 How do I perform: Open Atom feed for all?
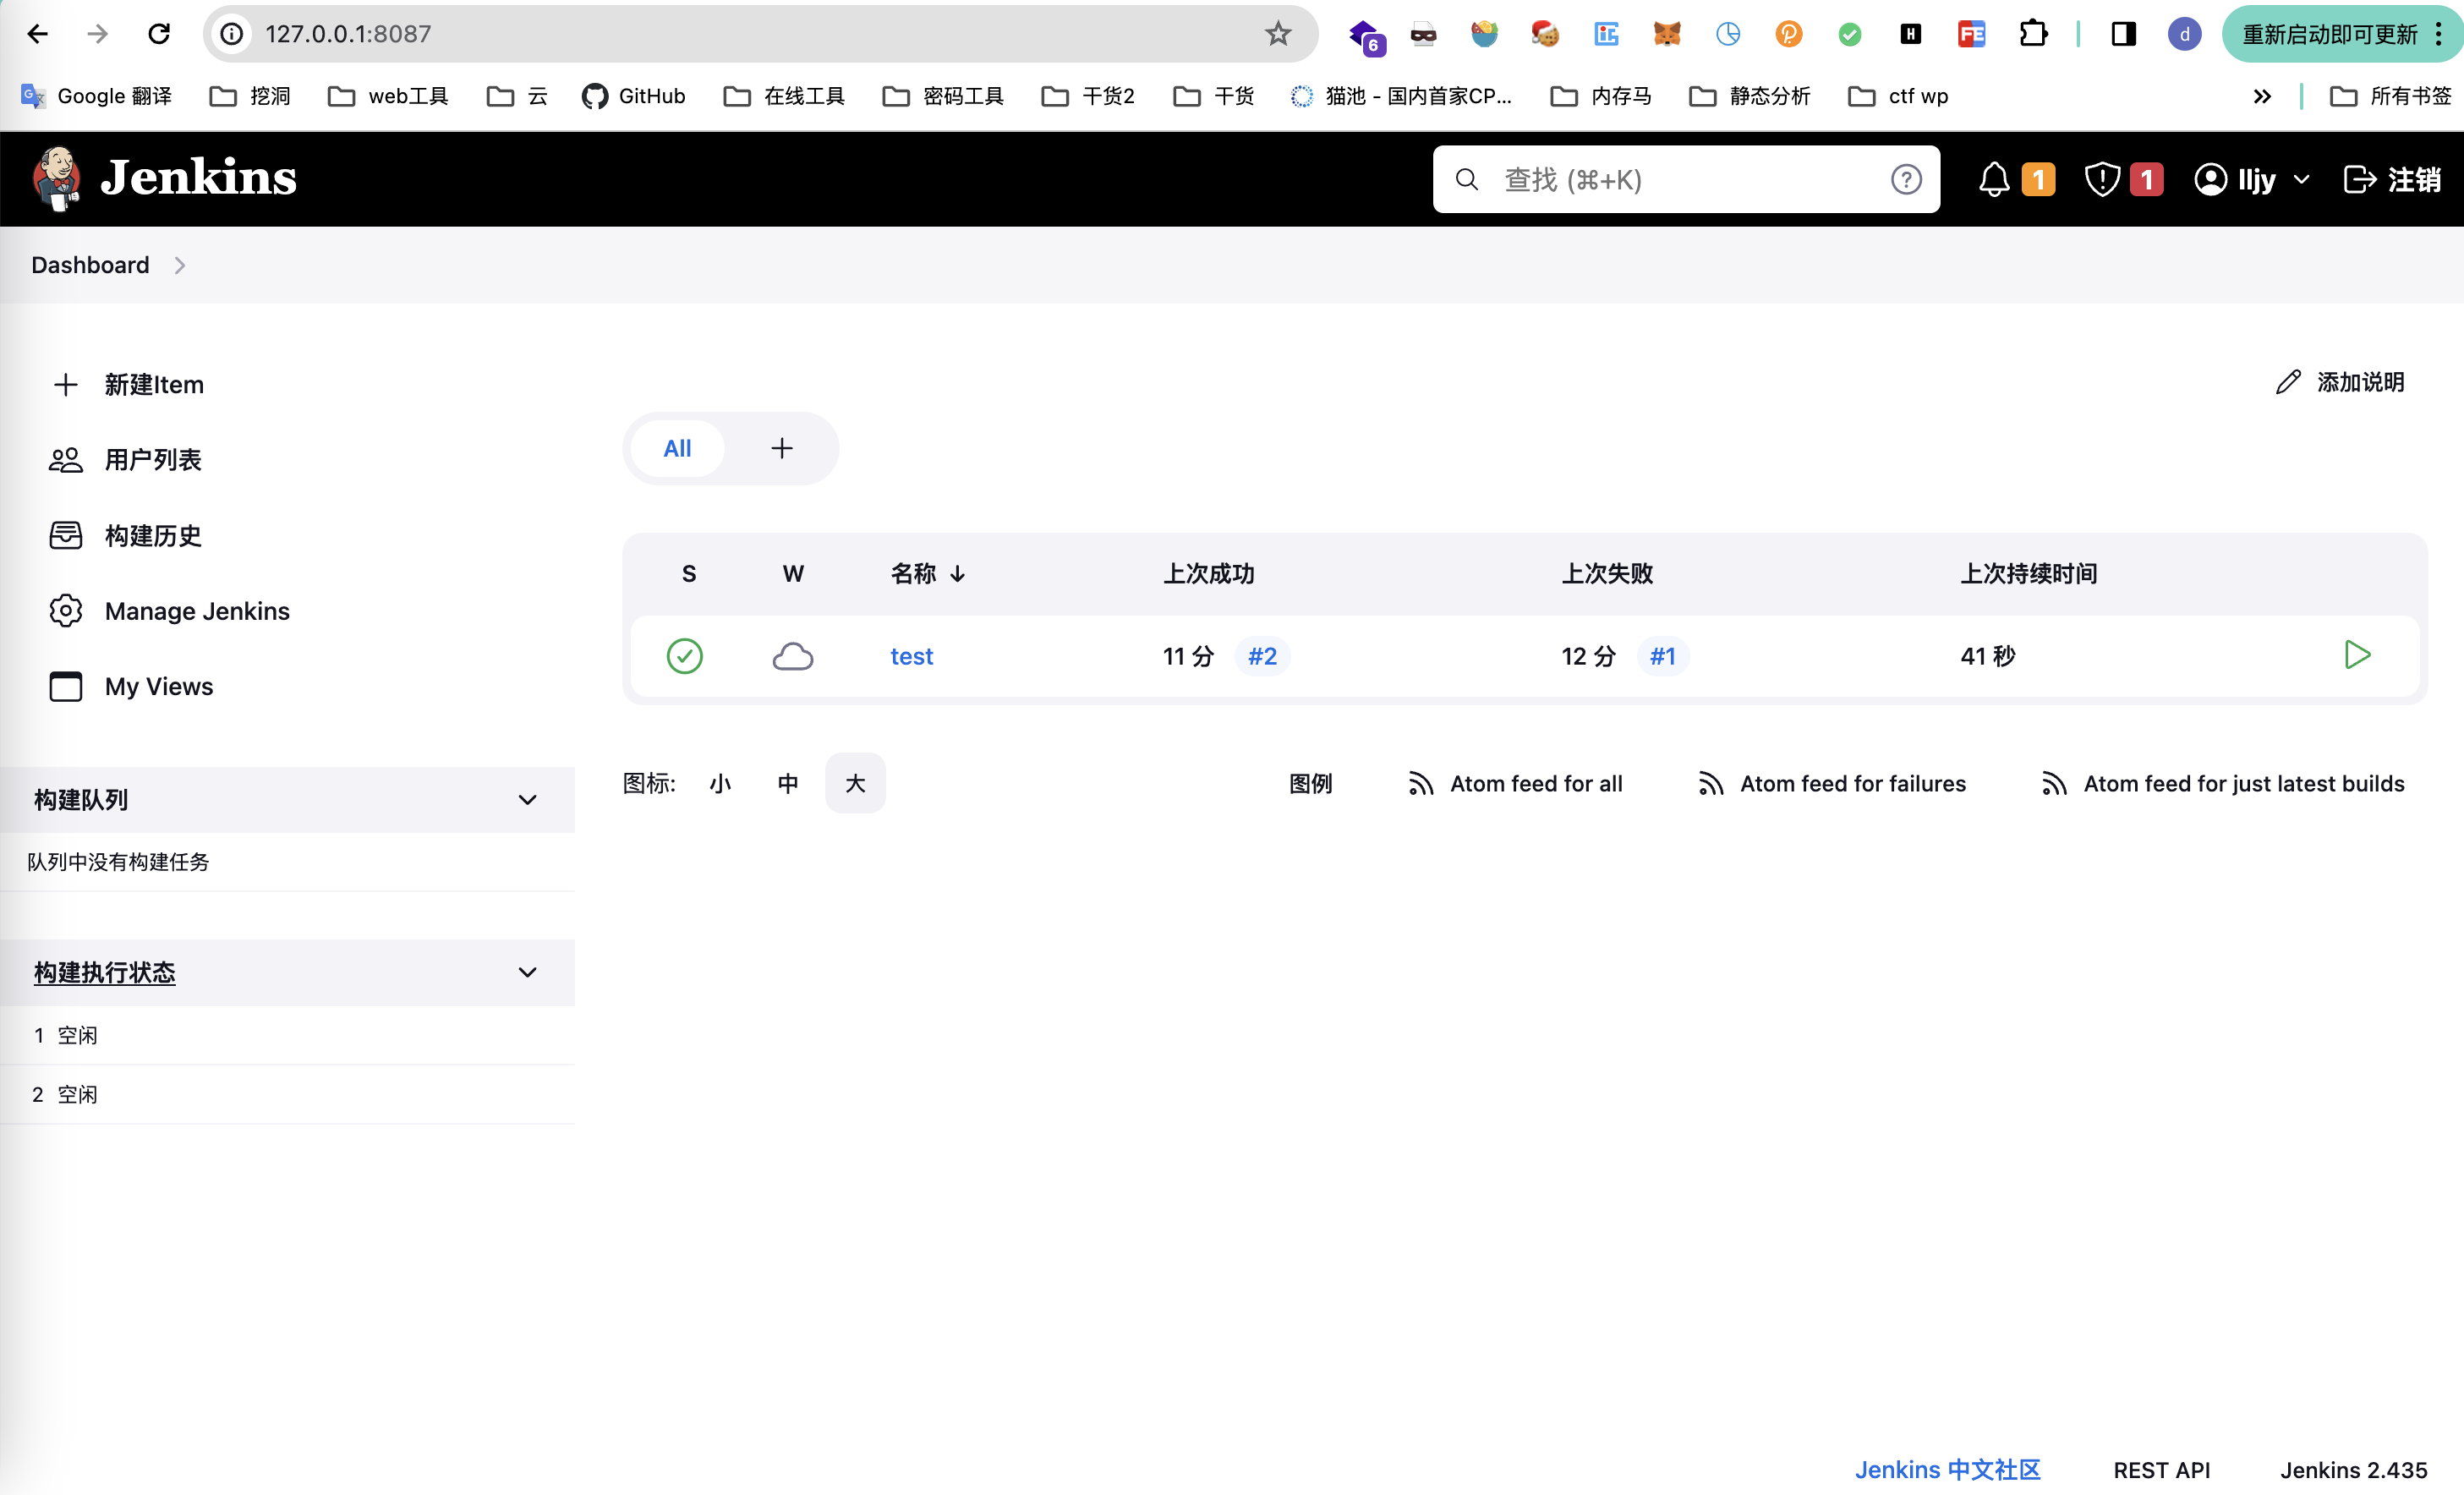tap(1516, 784)
